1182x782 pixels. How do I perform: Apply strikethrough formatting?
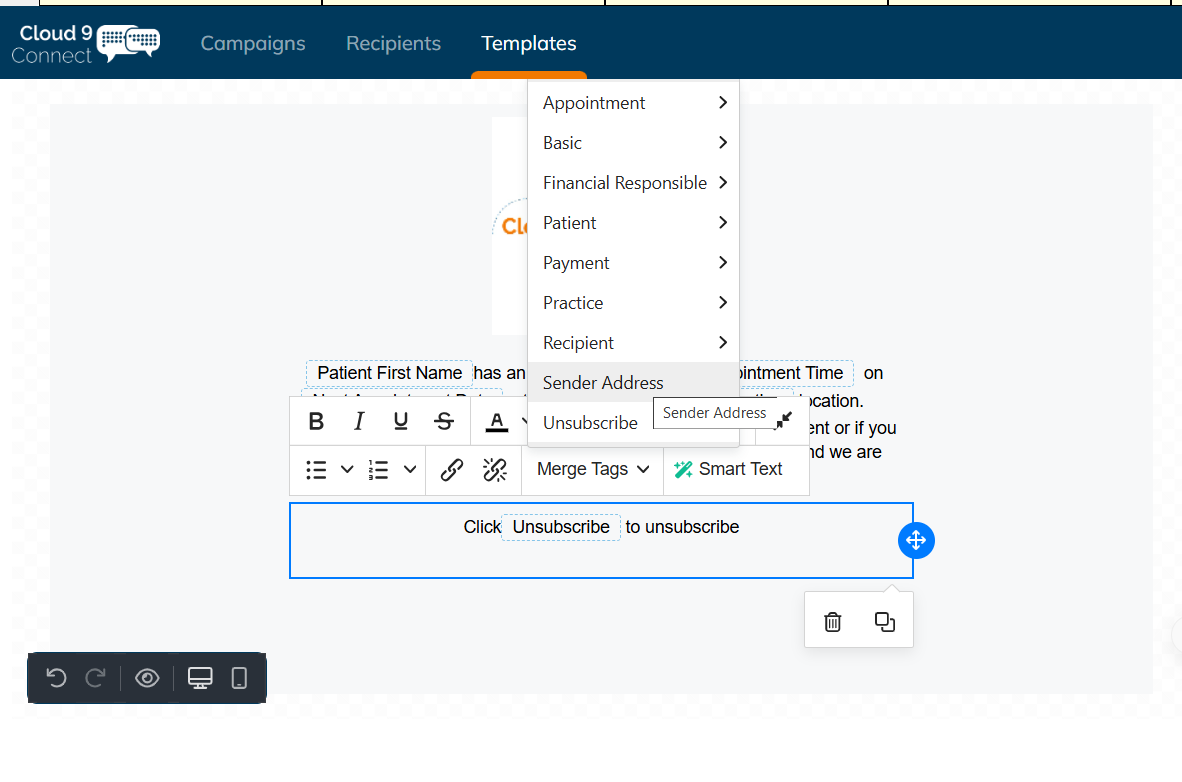[x=444, y=421]
